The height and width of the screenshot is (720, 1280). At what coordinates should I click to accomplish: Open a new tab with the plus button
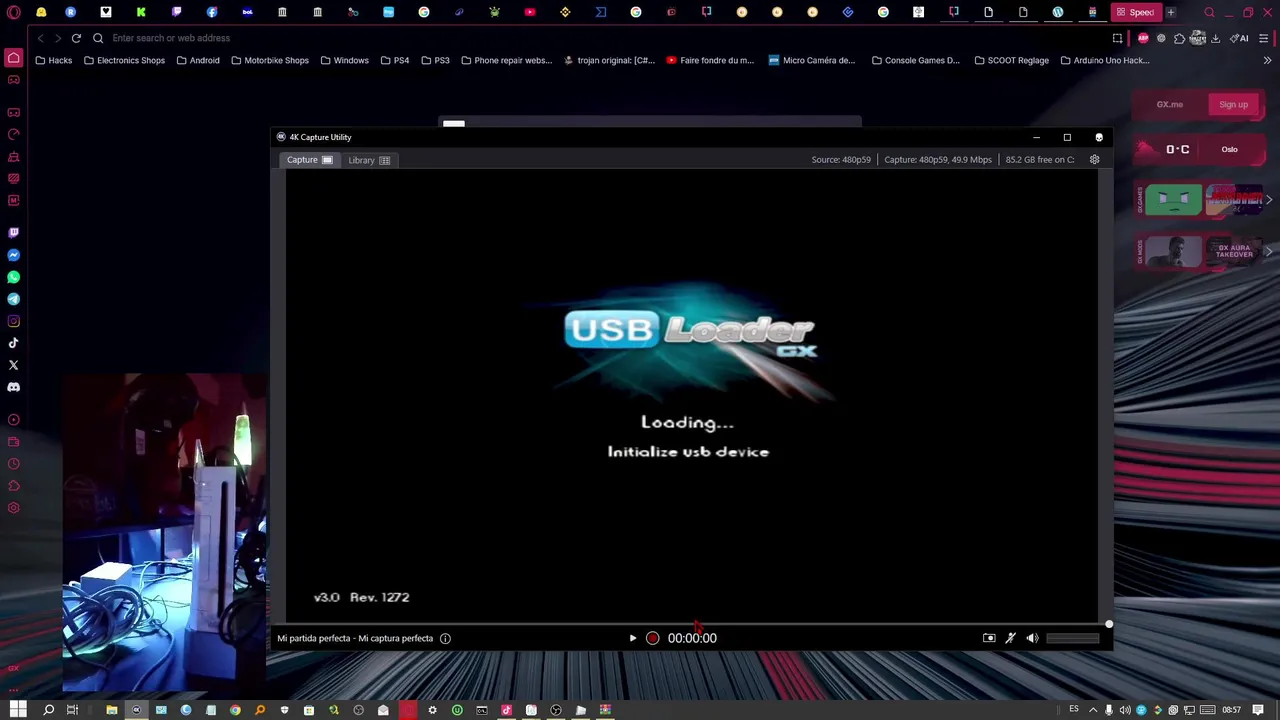1170,12
